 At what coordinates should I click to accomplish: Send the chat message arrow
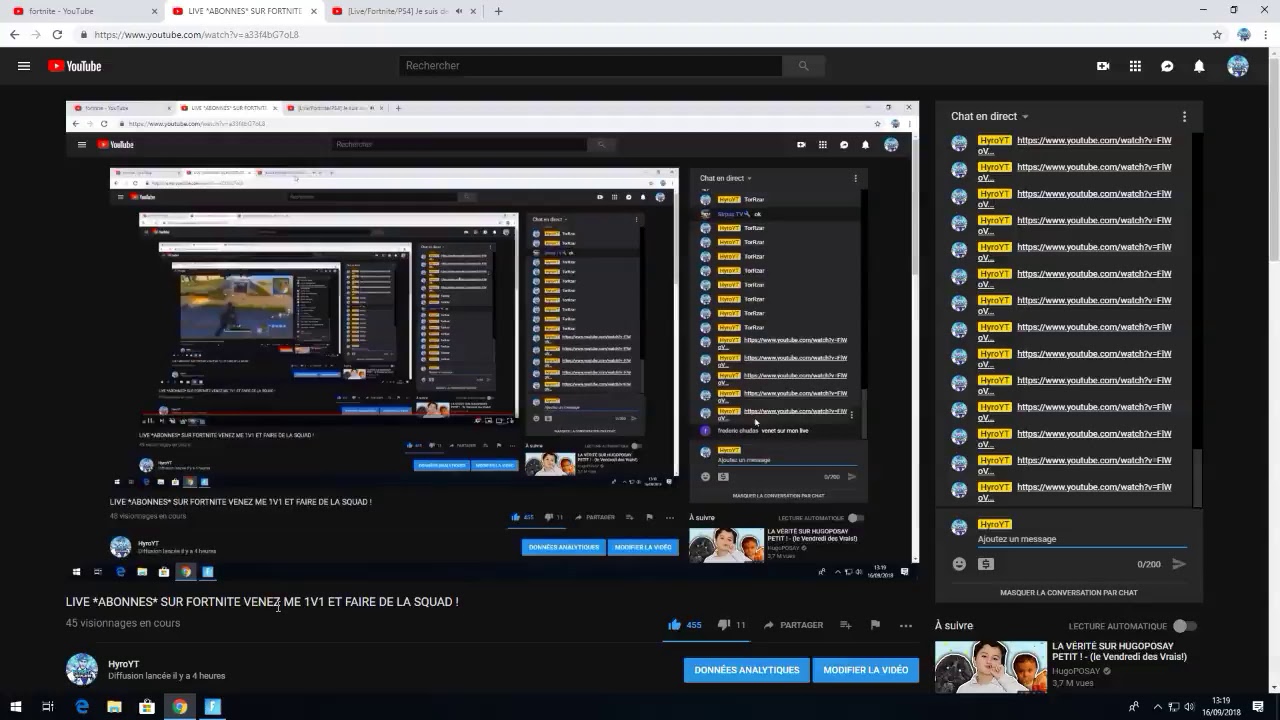click(1179, 564)
